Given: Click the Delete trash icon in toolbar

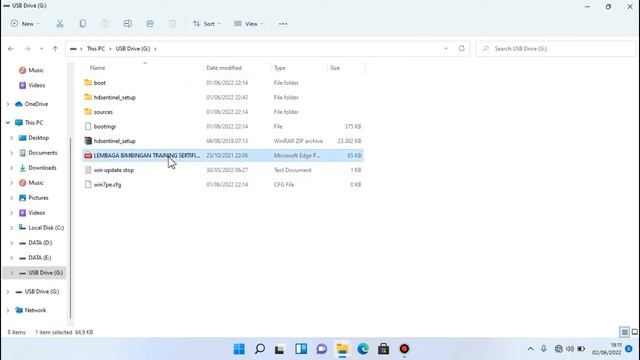Looking at the screenshot, I should point(172,24).
